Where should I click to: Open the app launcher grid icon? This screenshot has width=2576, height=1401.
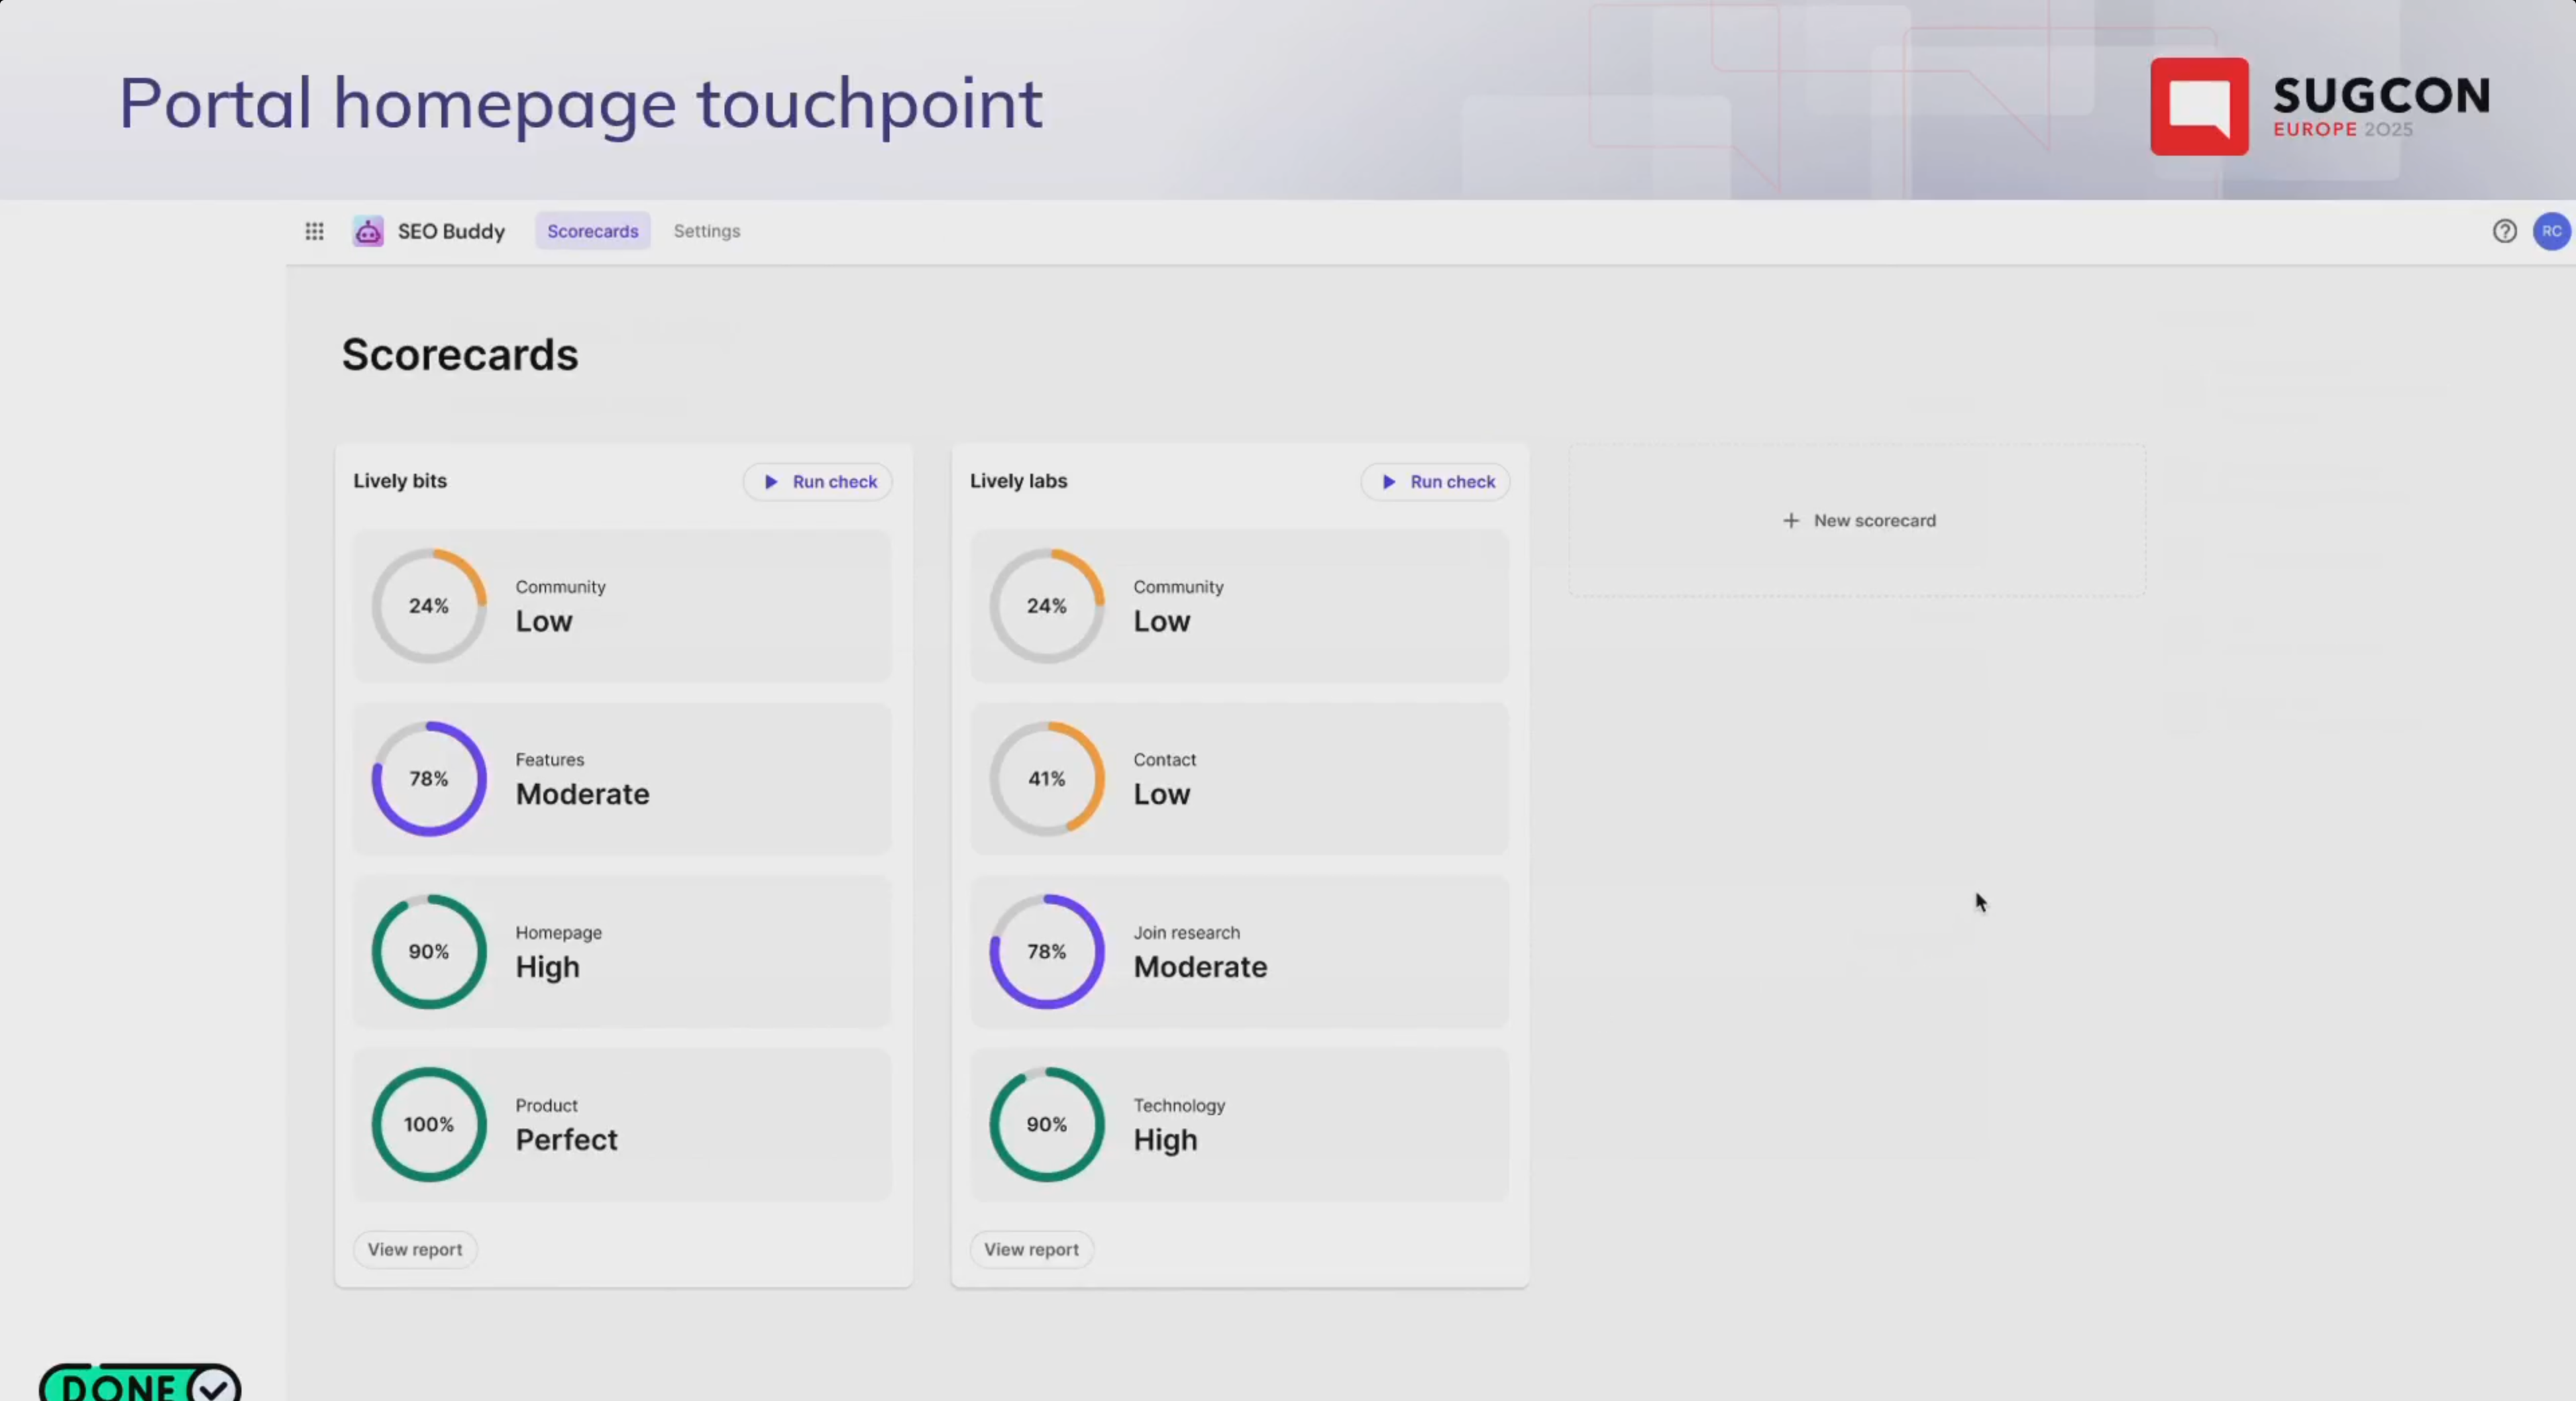click(x=314, y=231)
